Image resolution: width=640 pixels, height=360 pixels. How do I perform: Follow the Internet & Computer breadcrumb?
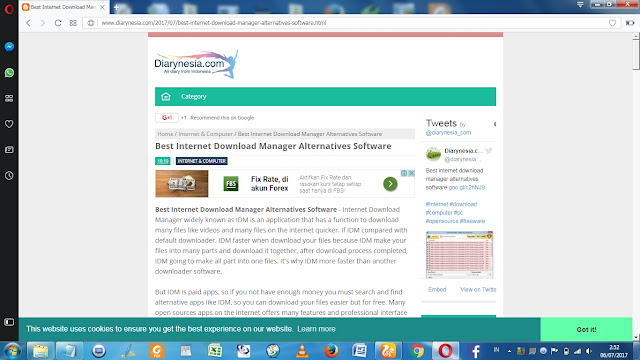[x=205, y=134]
